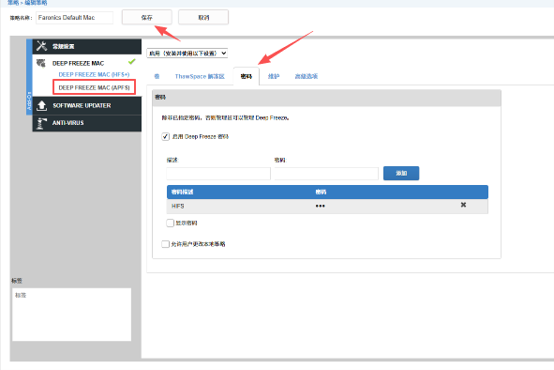
Task: Click the green checkmark beside DEEP FREEZE MAC
Action: pyautogui.click(x=132, y=62)
